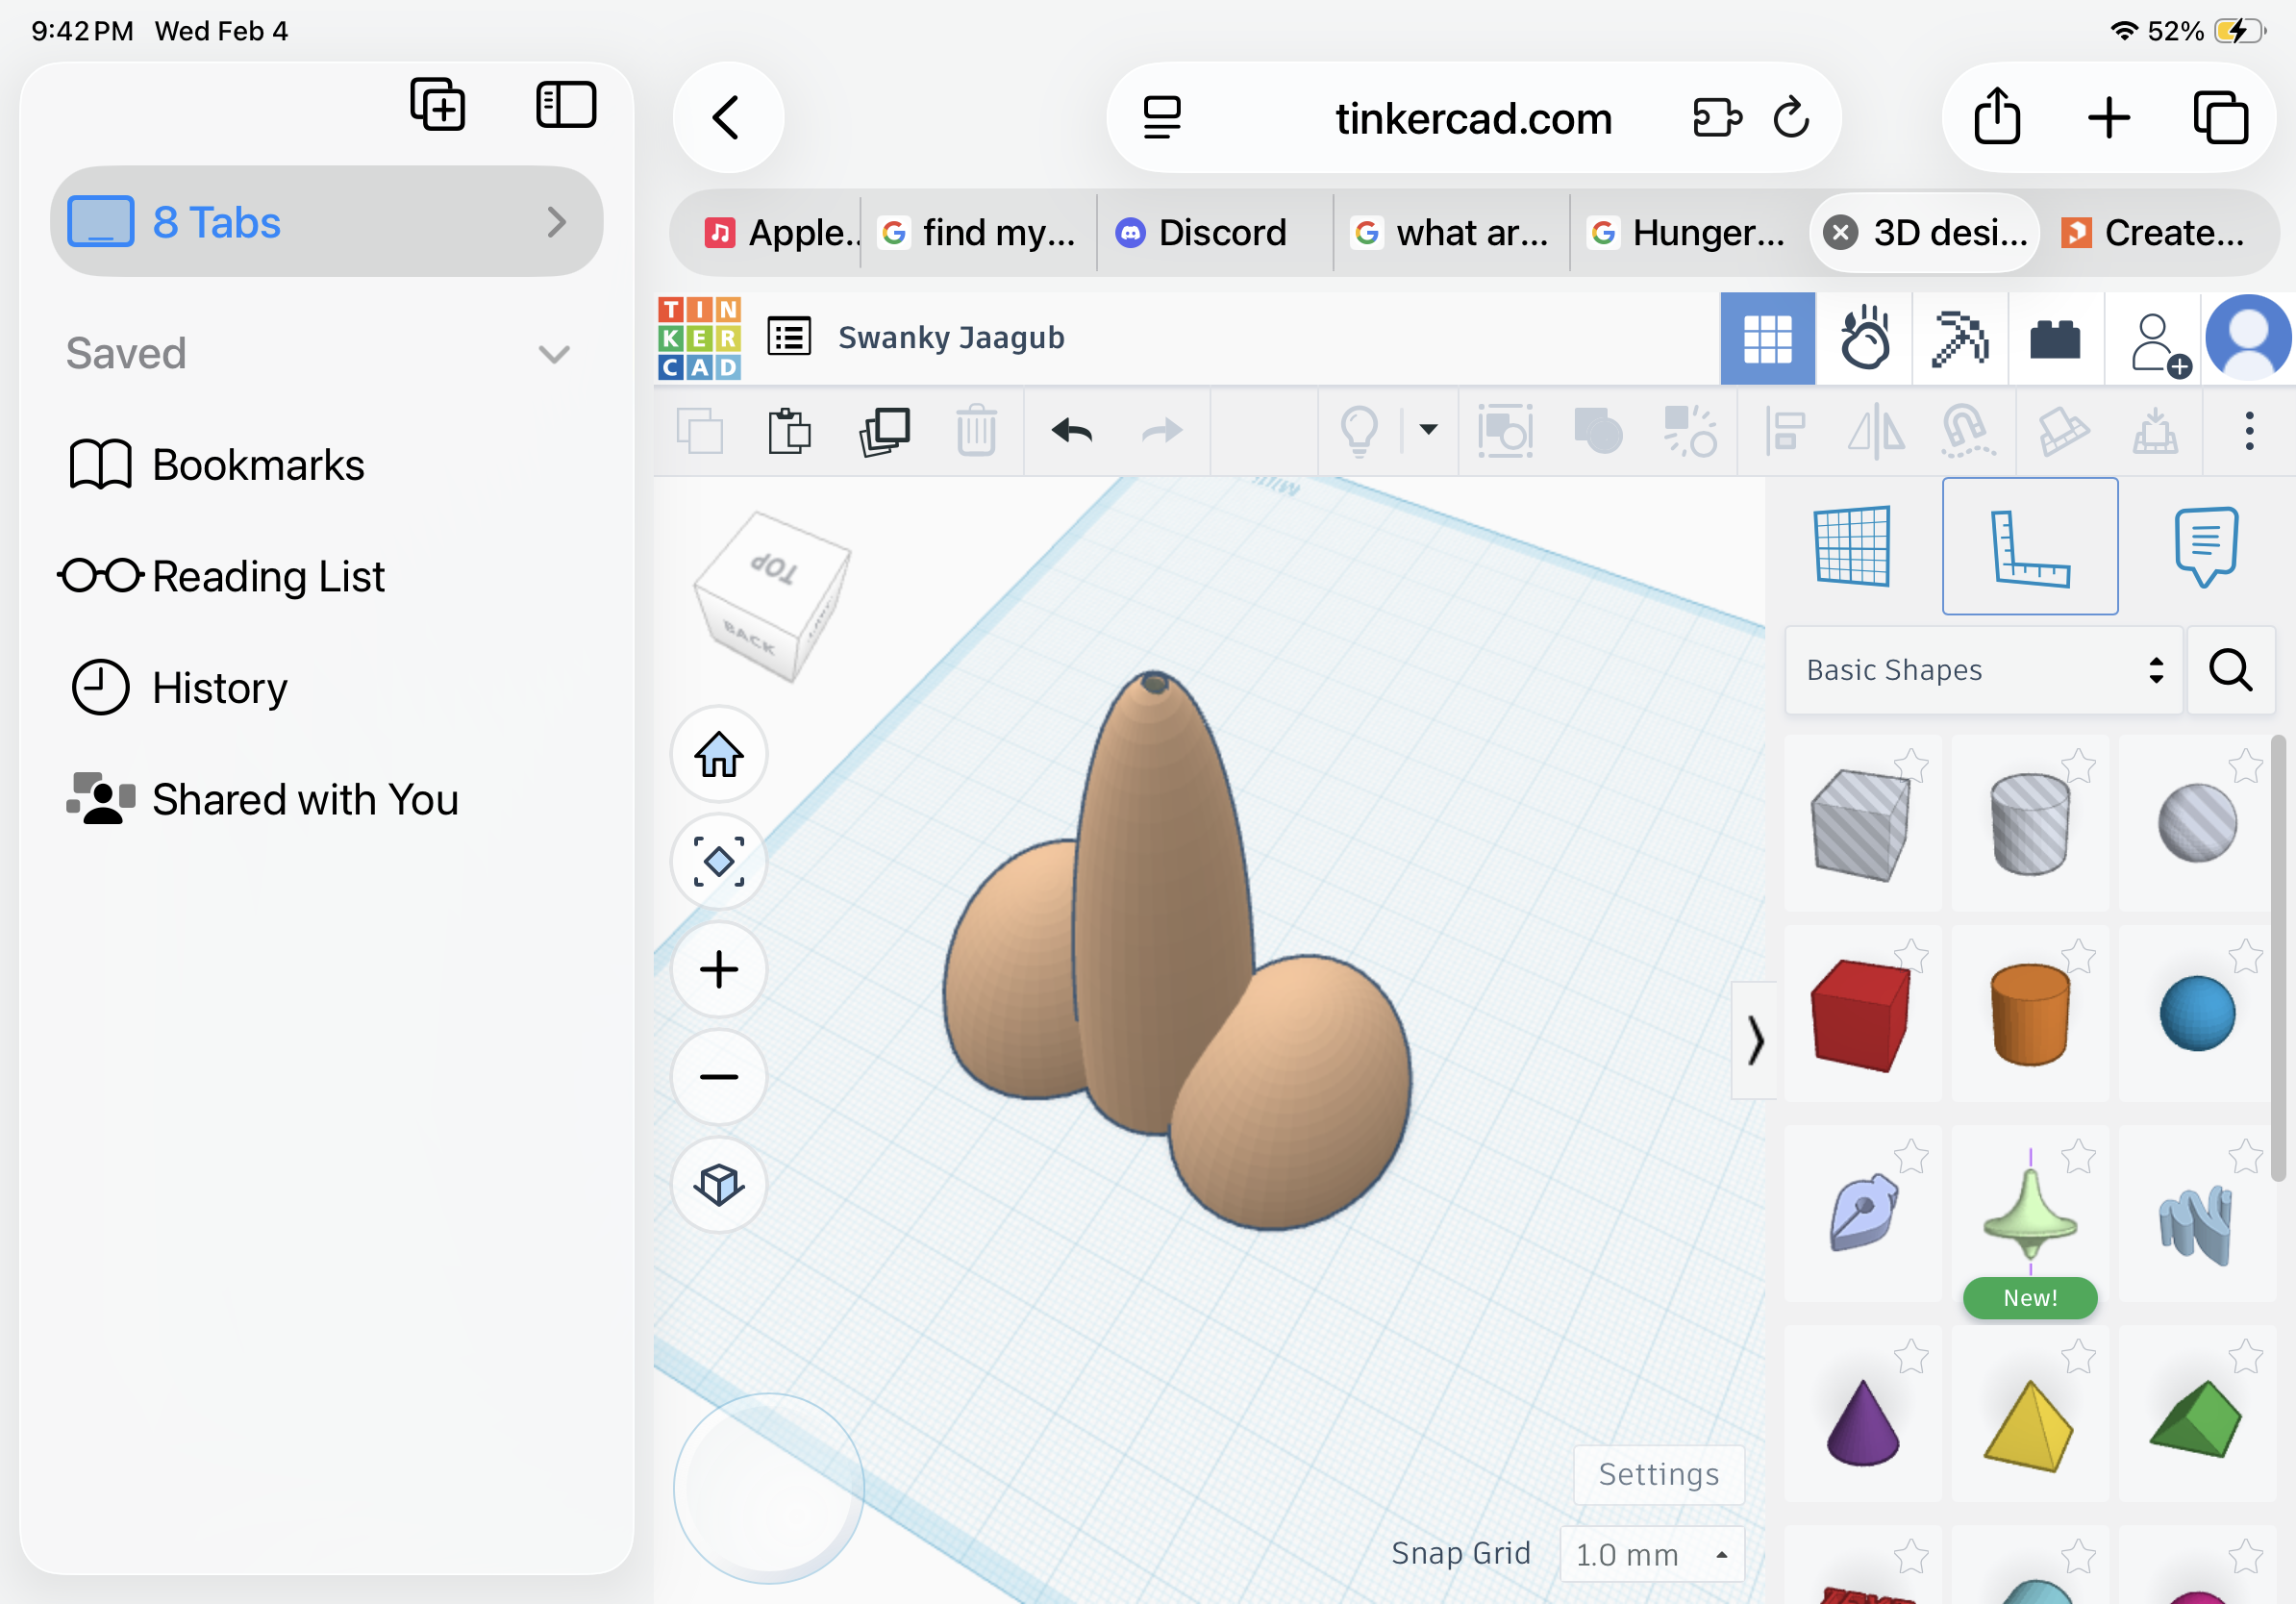Image resolution: width=2296 pixels, height=1604 pixels.
Task: Open the Basic Shapes category dropdown
Action: [x=1982, y=670]
